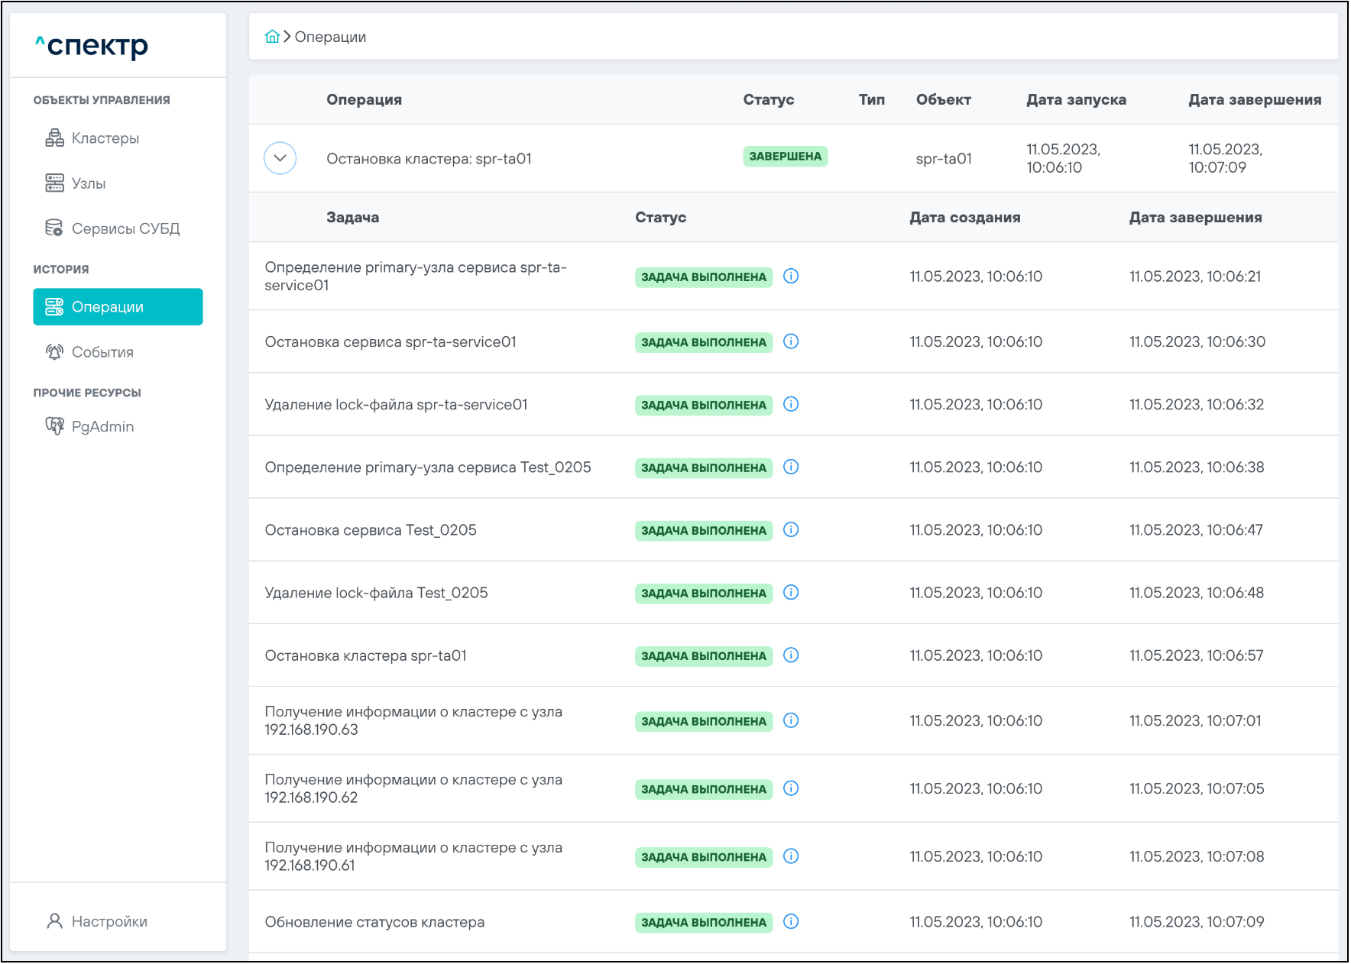This screenshot has height=964, width=1351.
Task: Open Настройки at the sidebar bottom
Action: click(109, 921)
